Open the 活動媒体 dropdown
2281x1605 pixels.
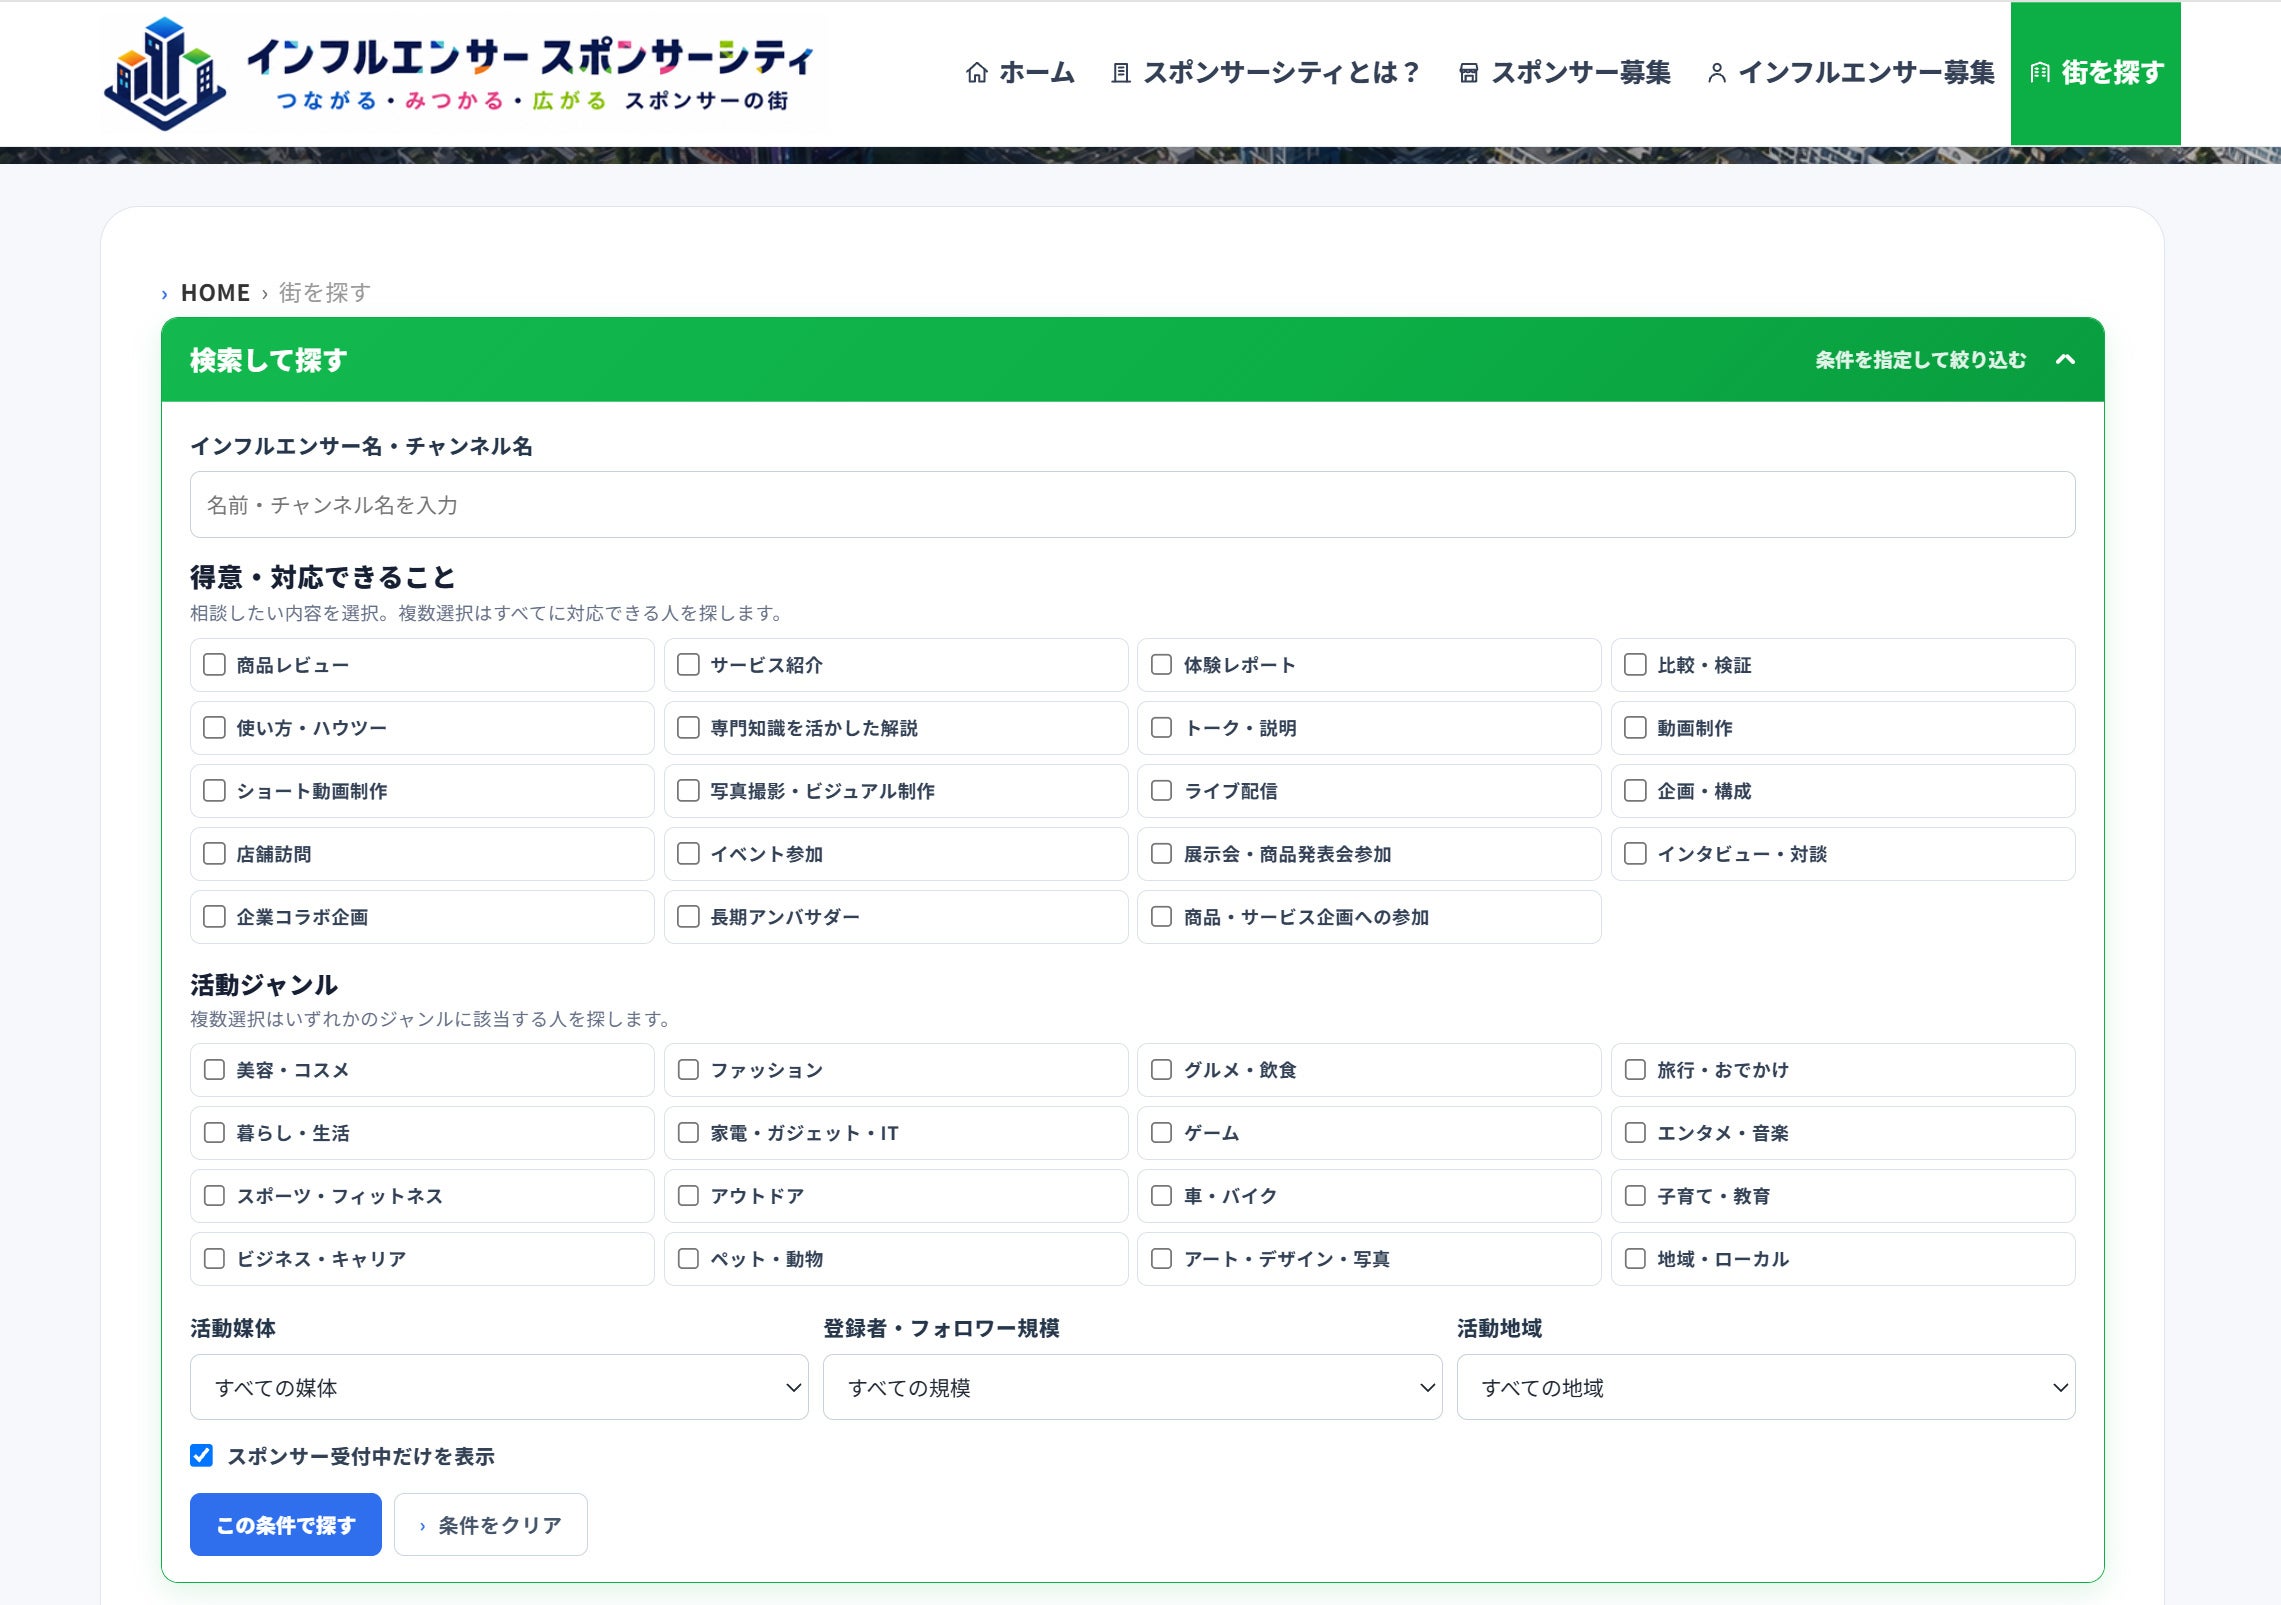tap(499, 1387)
